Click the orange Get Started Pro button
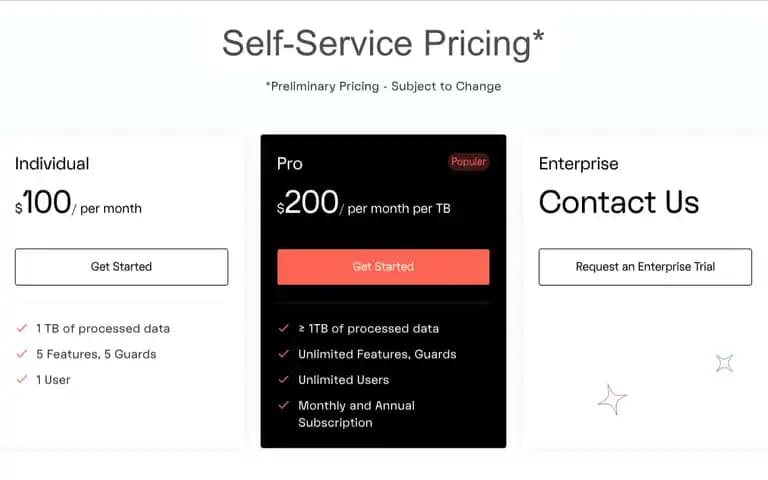 (383, 267)
